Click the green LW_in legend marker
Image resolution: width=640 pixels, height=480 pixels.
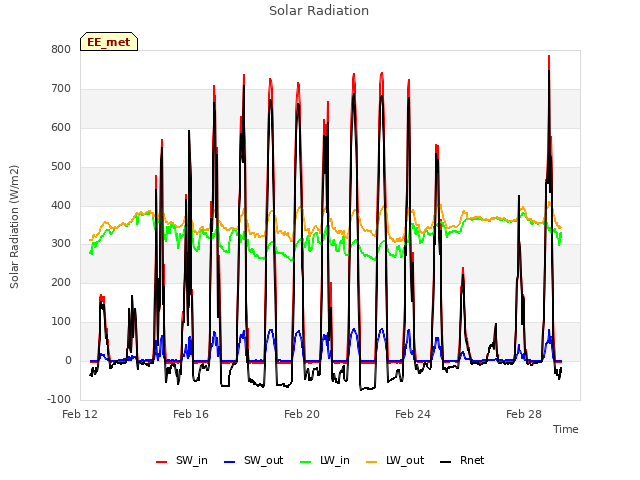tap(306, 462)
